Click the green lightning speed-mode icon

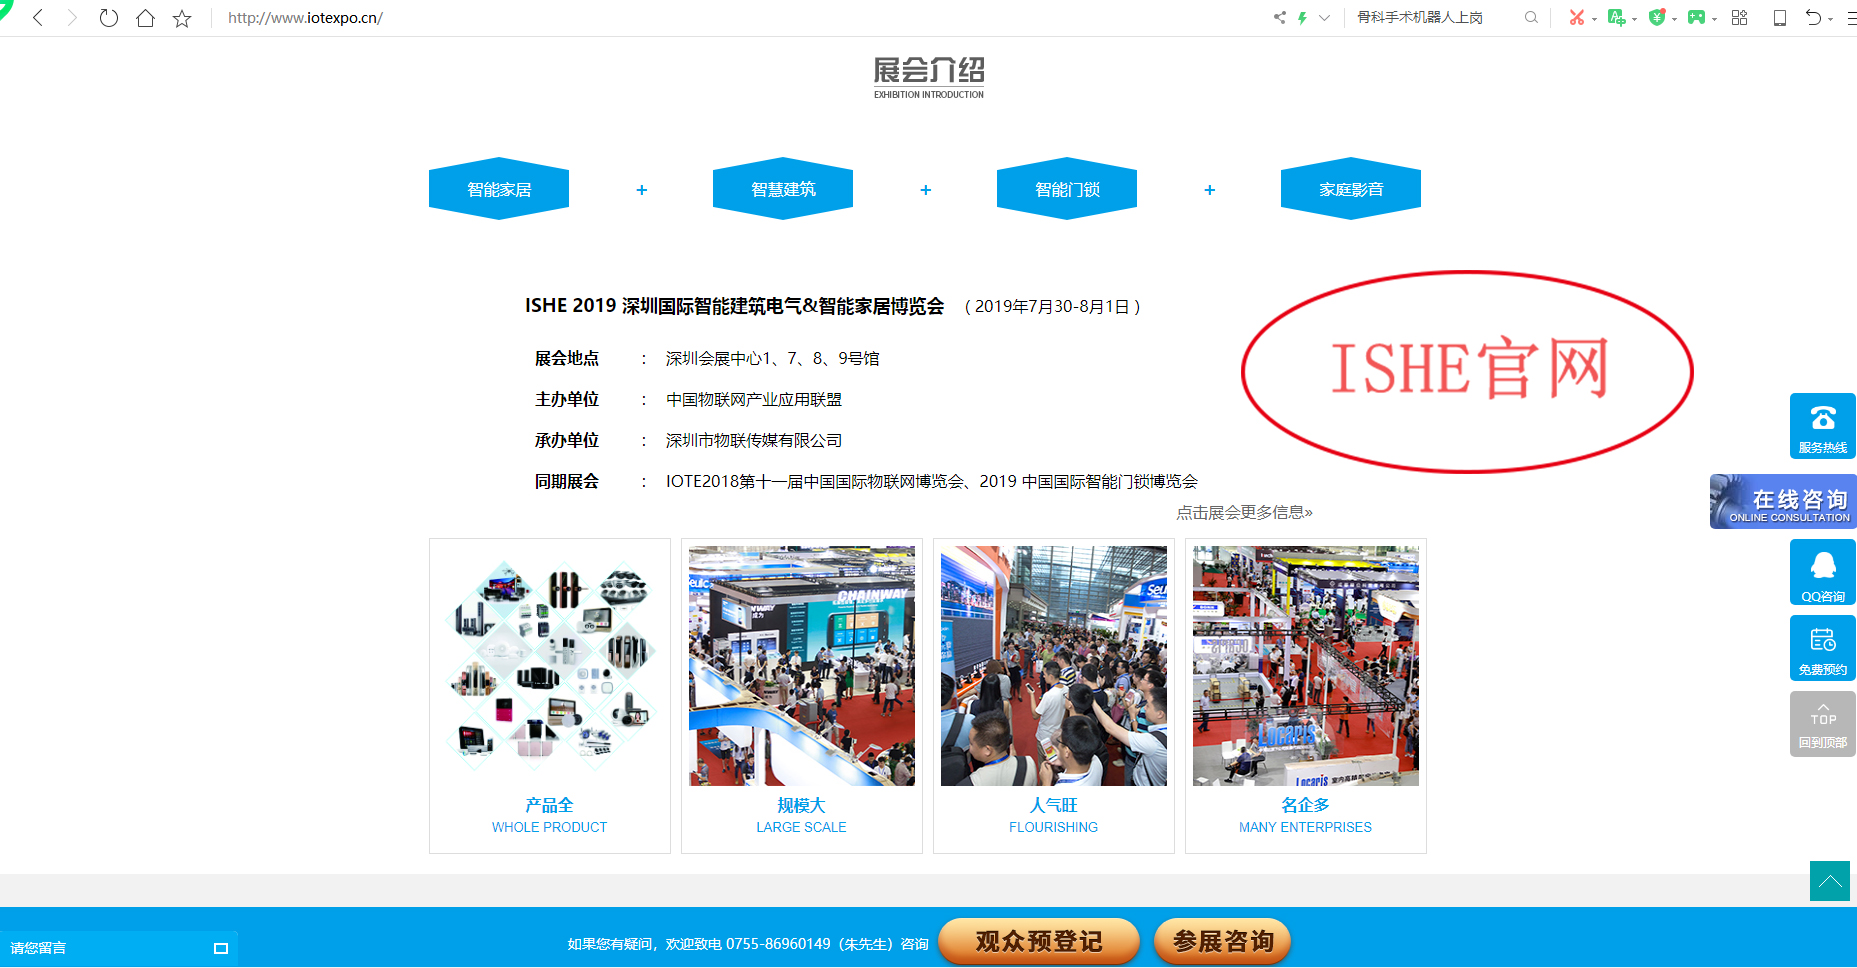click(x=1303, y=17)
